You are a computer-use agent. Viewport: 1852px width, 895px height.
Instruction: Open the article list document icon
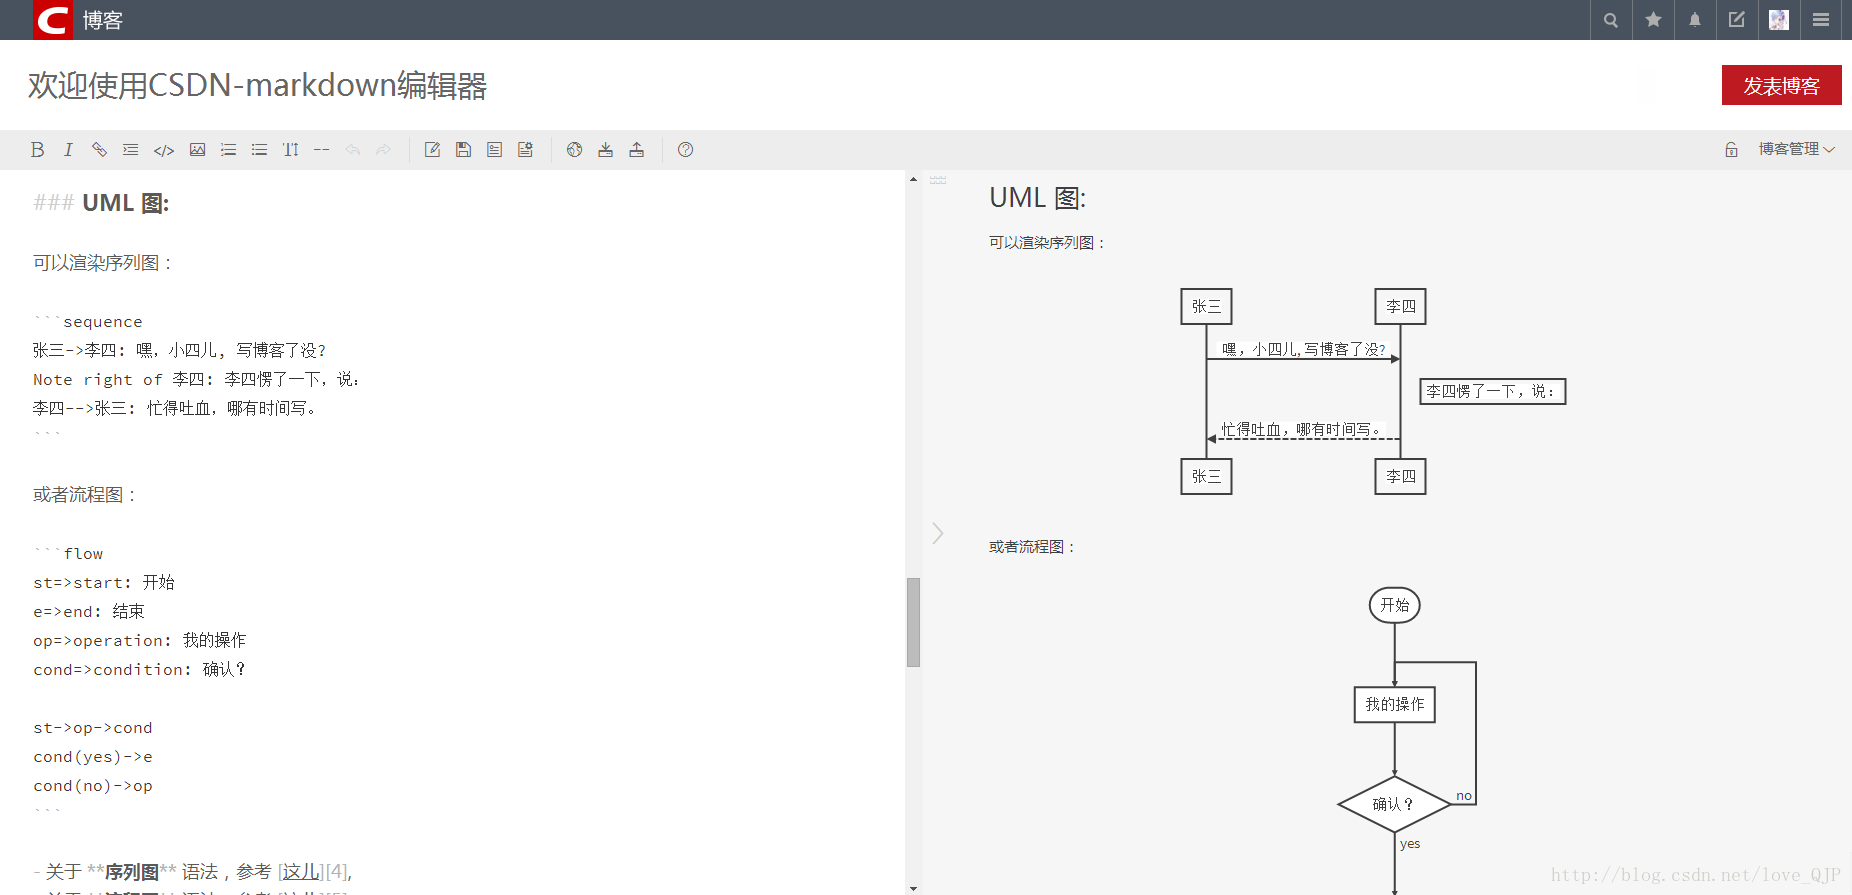494,150
